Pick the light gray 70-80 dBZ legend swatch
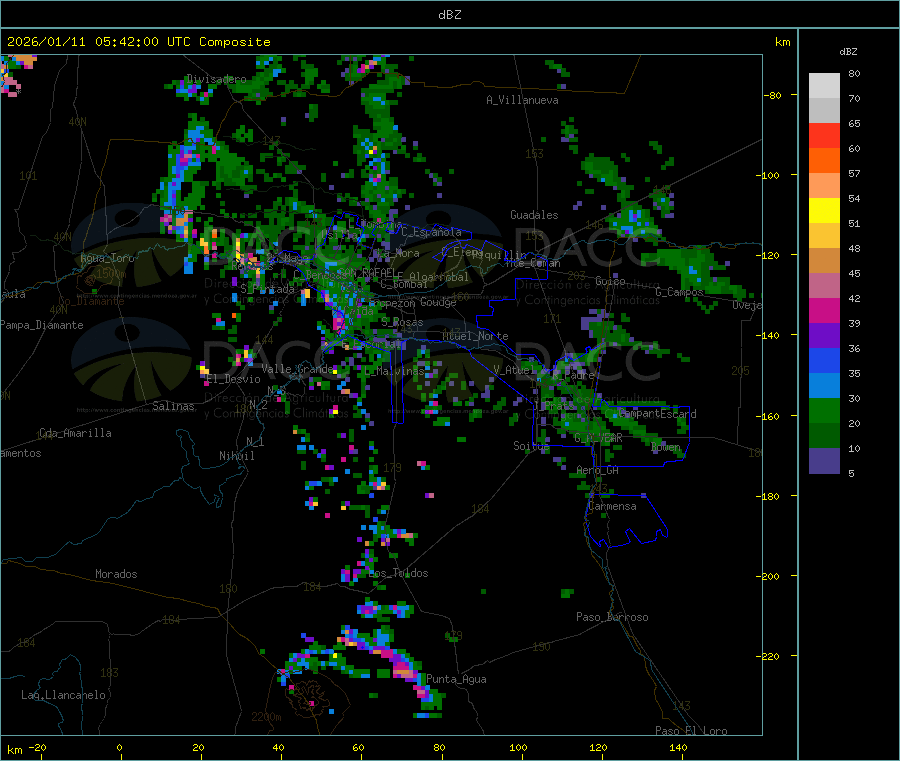Image resolution: width=900 pixels, height=761 pixels. point(824,86)
